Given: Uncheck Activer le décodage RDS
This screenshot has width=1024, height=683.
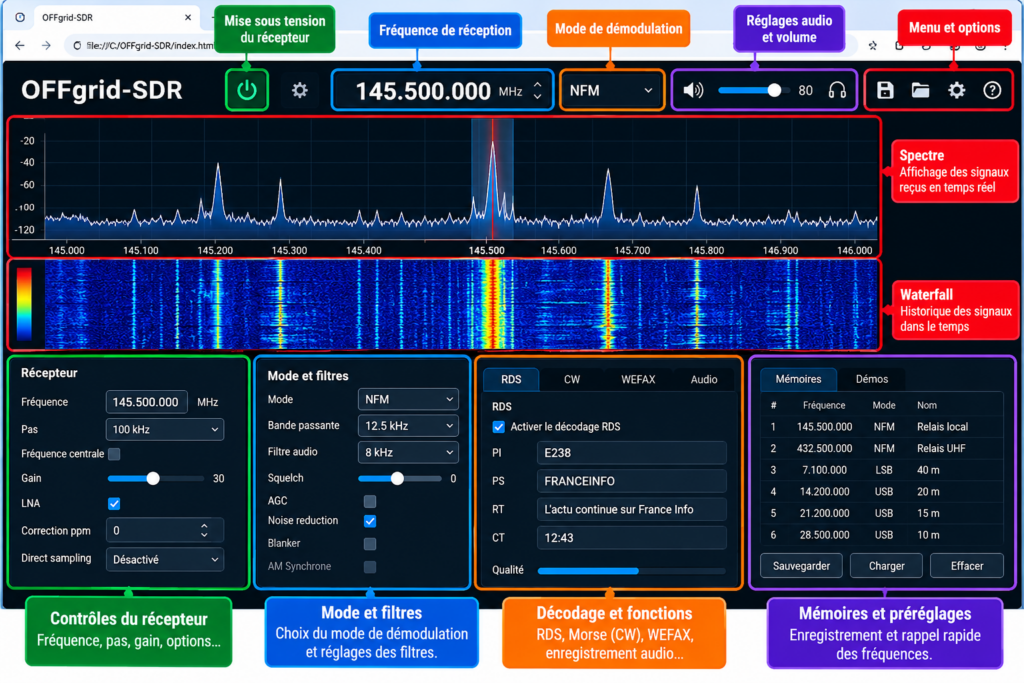Looking at the screenshot, I should (x=498, y=427).
